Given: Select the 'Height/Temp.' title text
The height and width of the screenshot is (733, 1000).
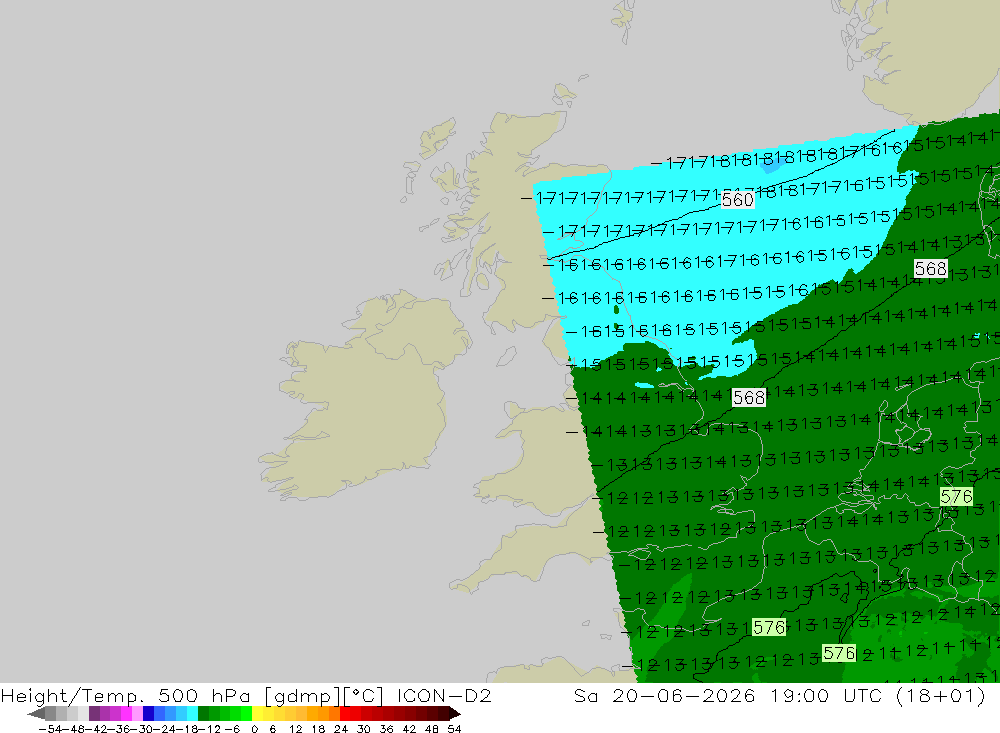Looking at the screenshot, I should coord(72,695).
